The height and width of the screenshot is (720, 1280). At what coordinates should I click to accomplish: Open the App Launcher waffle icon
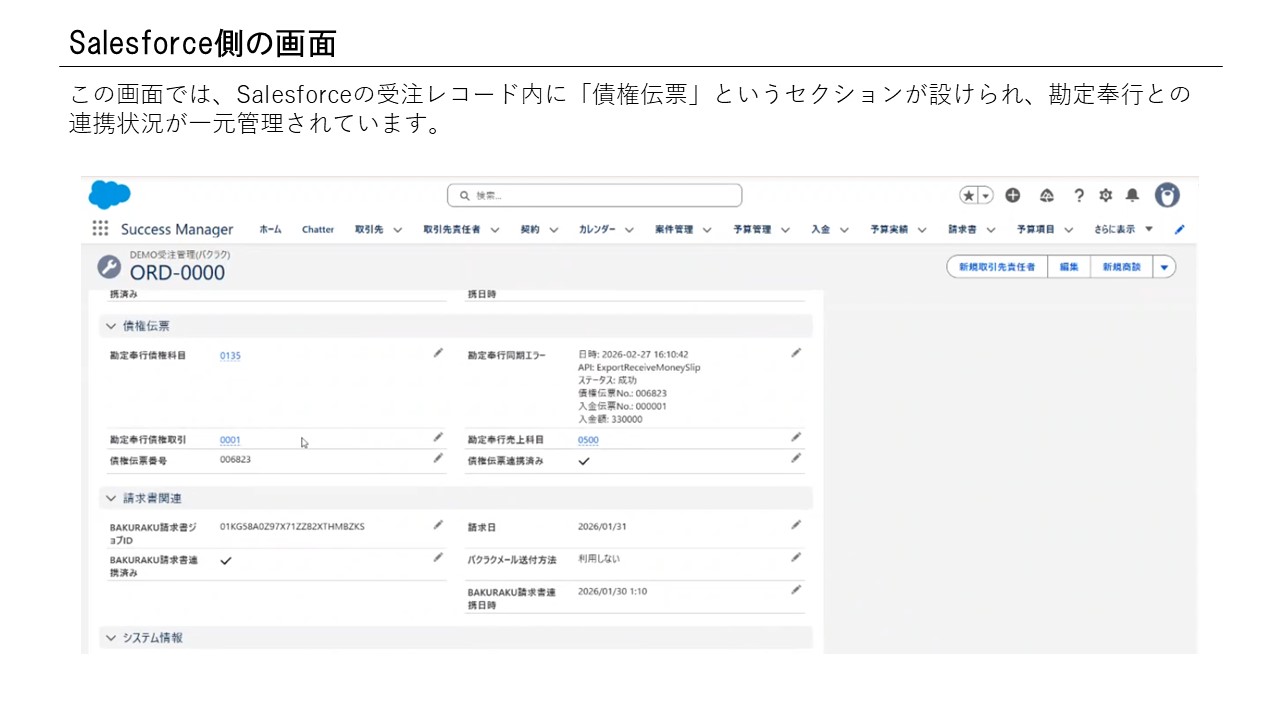point(100,228)
